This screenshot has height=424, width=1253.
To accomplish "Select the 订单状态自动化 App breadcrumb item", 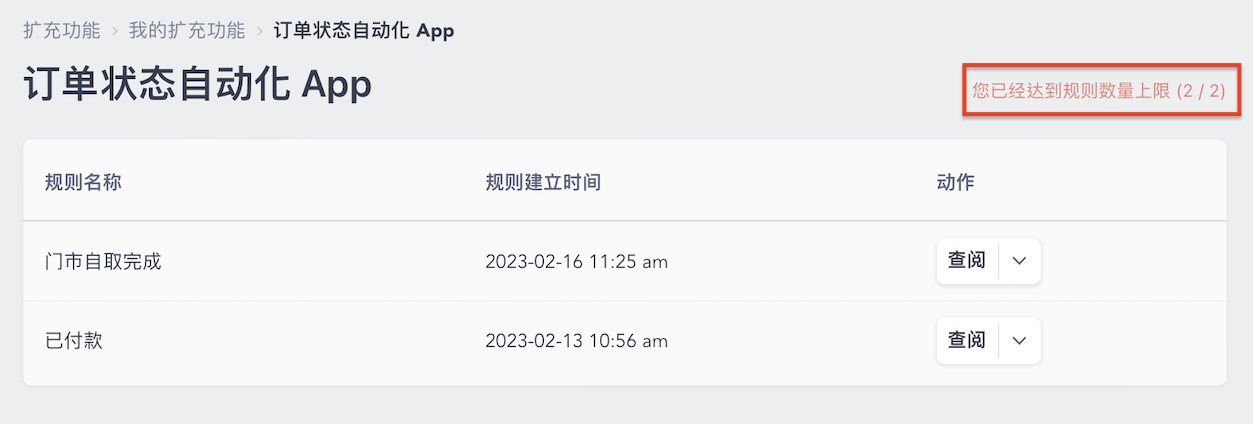I will (x=364, y=30).
